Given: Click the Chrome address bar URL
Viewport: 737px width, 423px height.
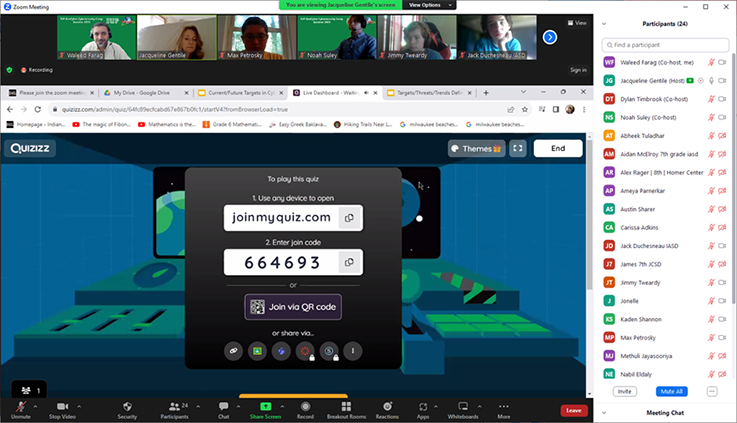Looking at the screenshot, I should point(175,110).
